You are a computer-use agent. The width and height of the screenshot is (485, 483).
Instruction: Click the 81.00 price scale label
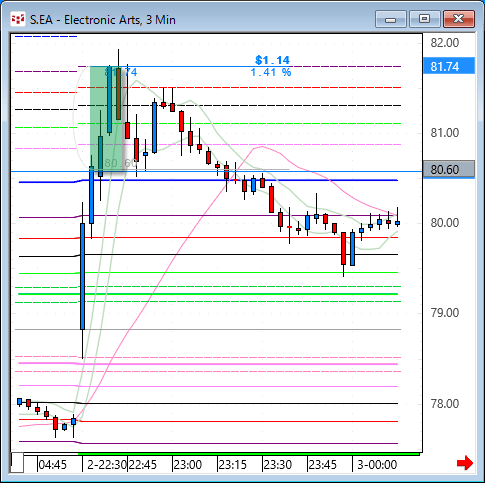[x=445, y=133]
